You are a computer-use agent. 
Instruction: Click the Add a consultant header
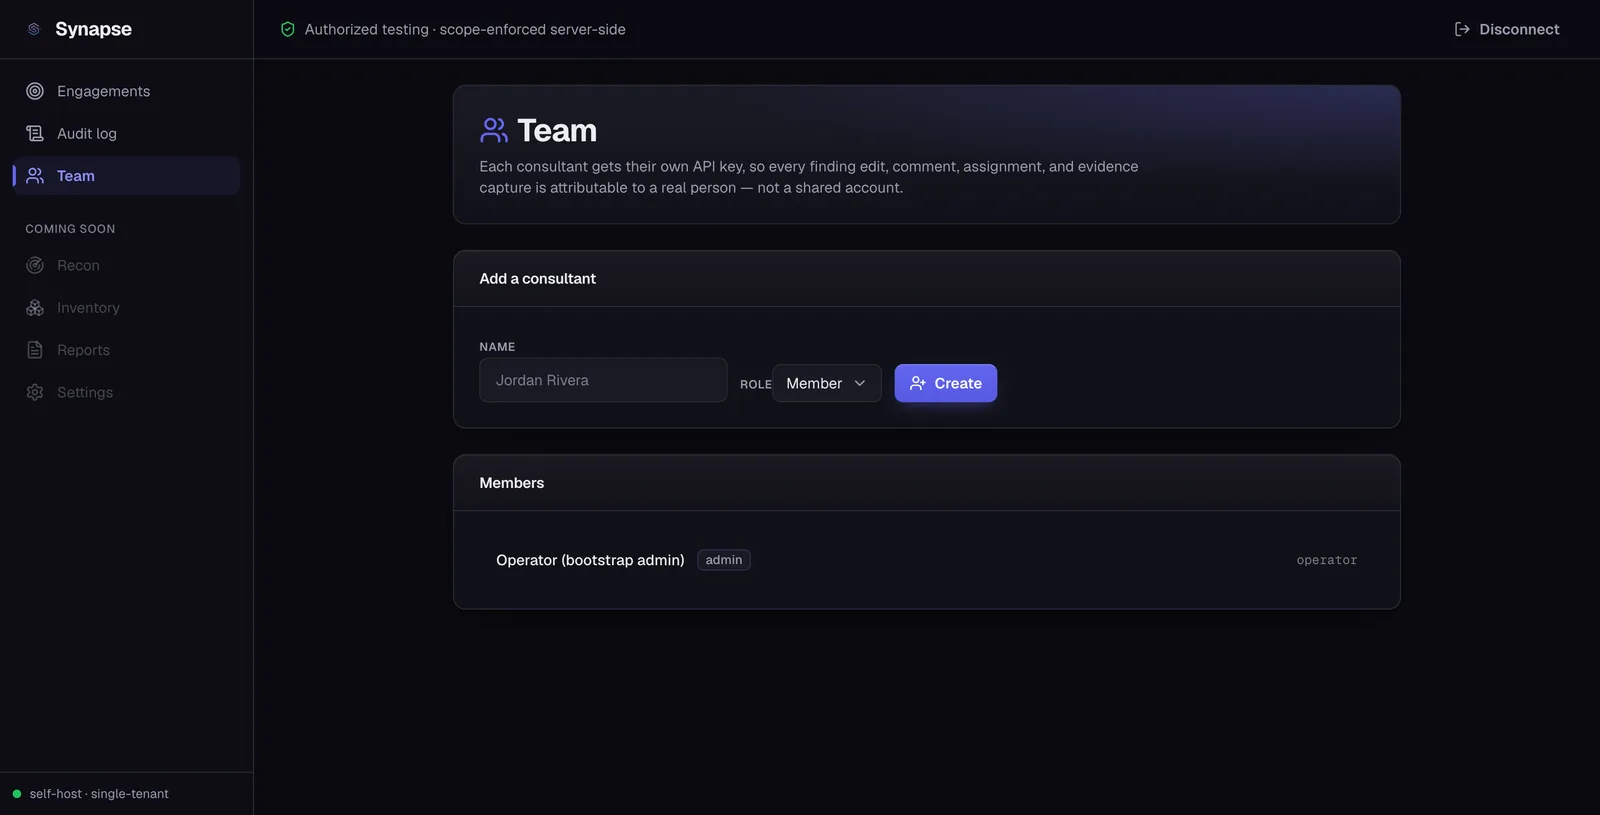coord(926,279)
